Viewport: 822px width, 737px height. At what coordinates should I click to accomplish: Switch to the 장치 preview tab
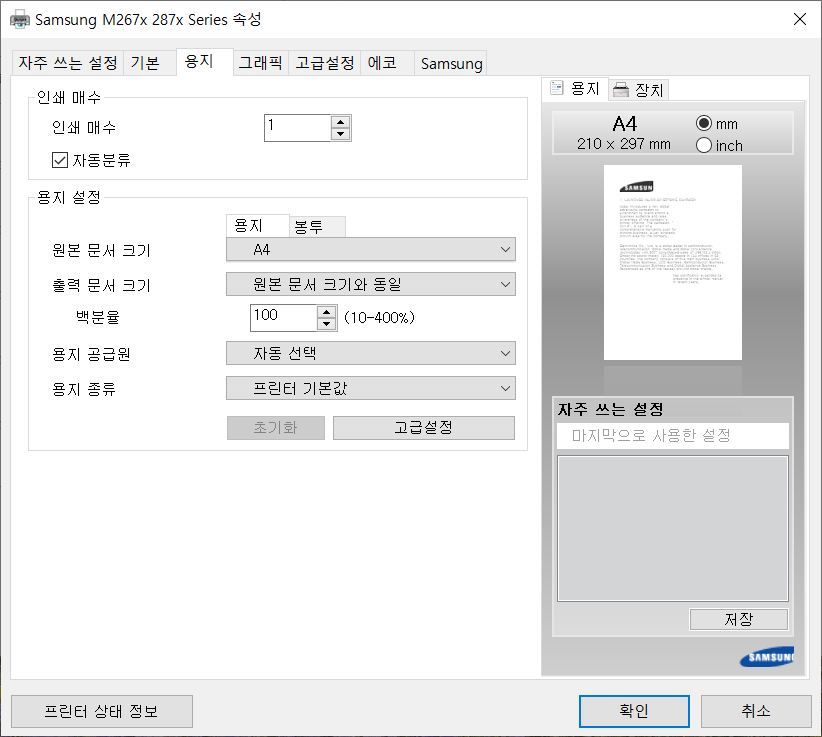tap(639, 90)
